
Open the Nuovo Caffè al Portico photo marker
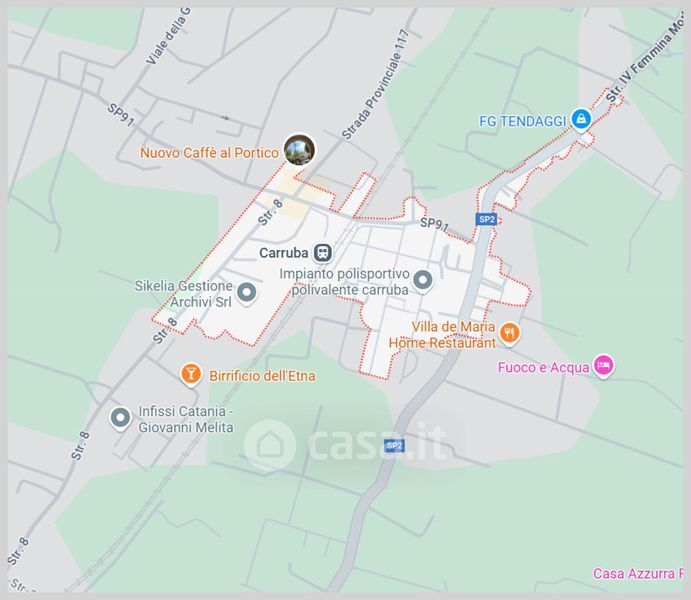coord(299,150)
